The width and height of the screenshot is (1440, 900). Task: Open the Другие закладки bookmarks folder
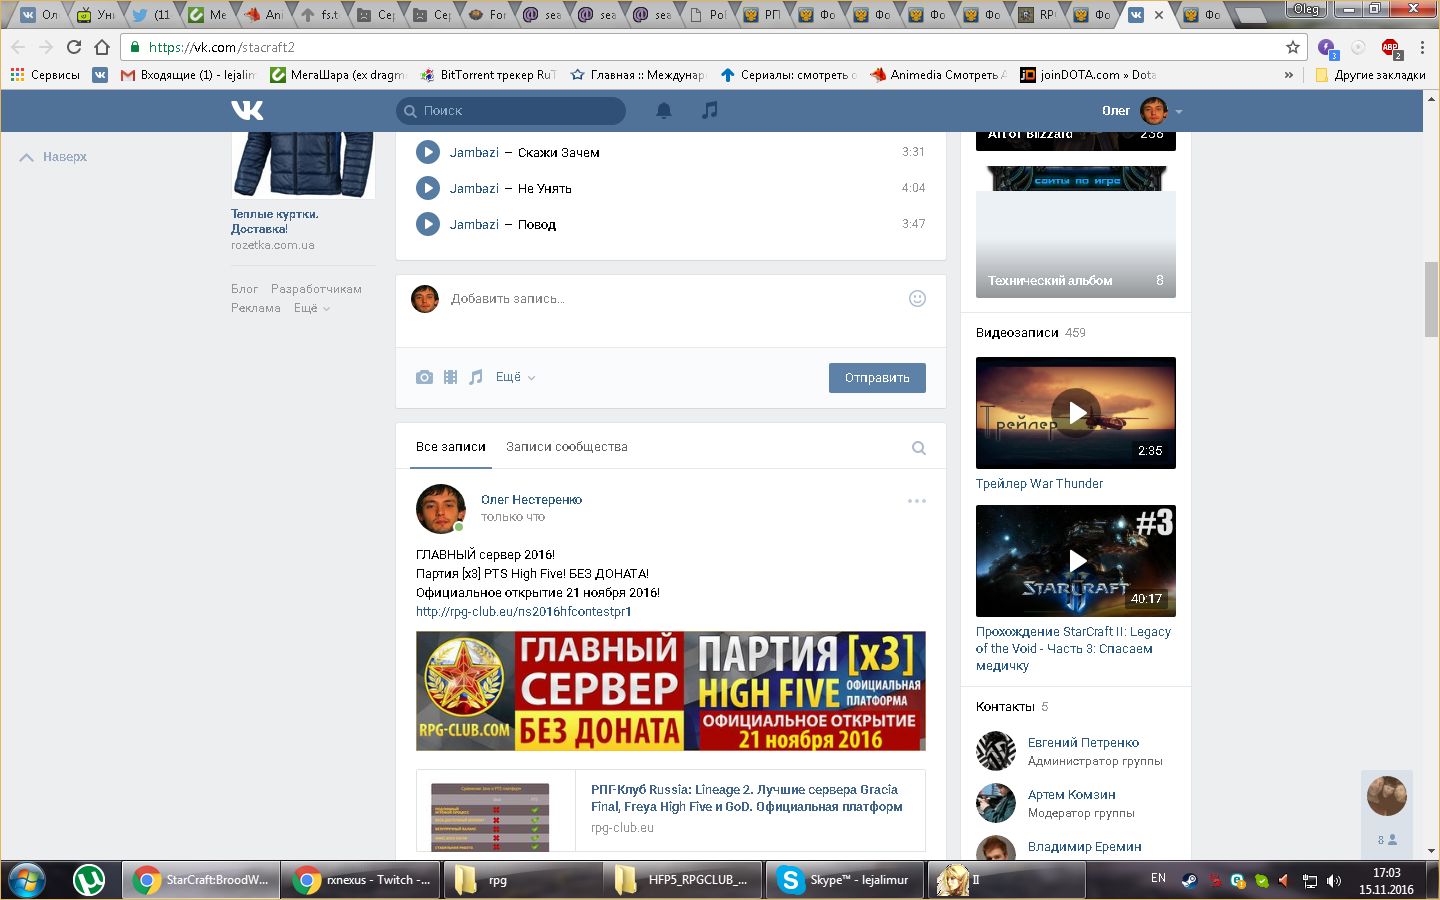tap(1370, 74)
